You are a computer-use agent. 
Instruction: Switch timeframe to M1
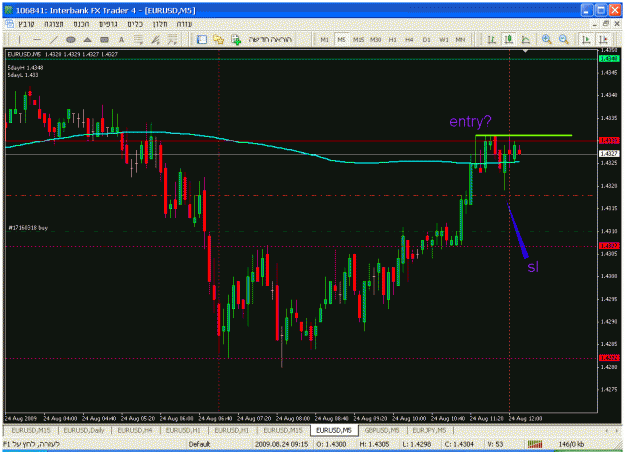[324, 39]
